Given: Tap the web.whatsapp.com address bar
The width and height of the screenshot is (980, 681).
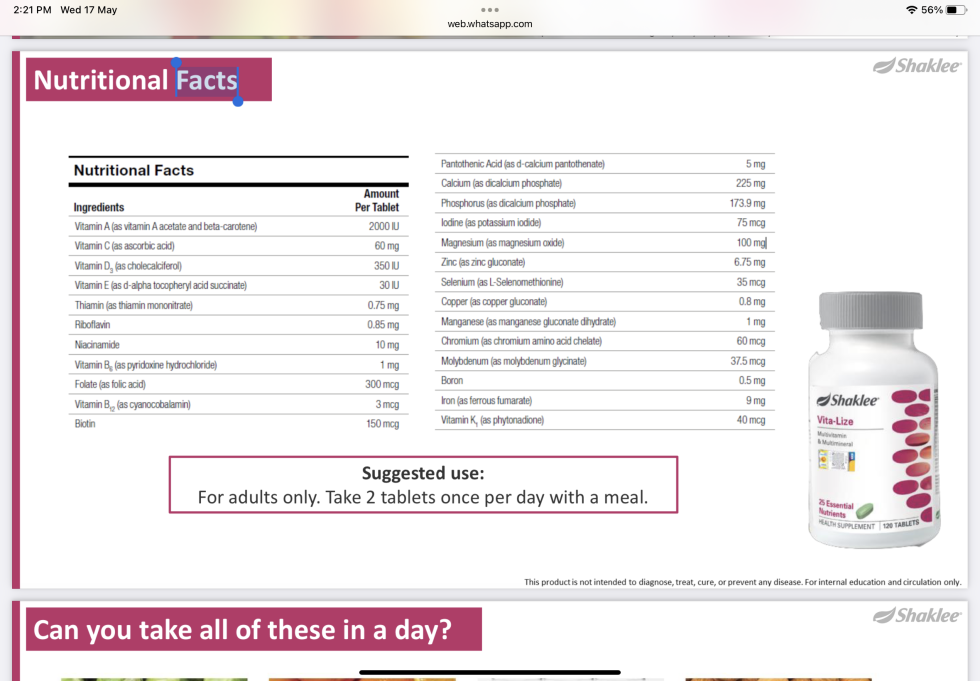Looking at the screenshot, I should pyautogui.click(x=490, y=24).
